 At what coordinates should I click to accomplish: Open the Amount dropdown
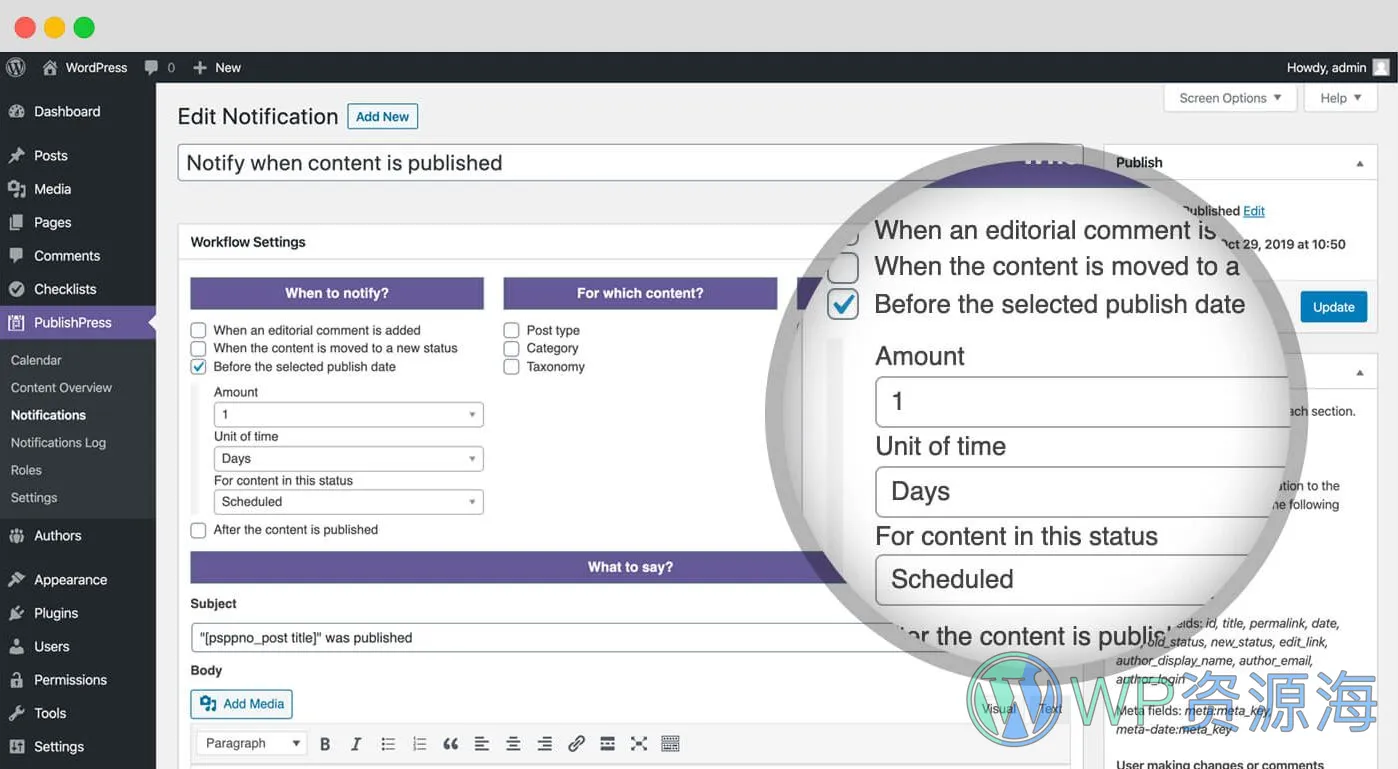pos(348,414)
